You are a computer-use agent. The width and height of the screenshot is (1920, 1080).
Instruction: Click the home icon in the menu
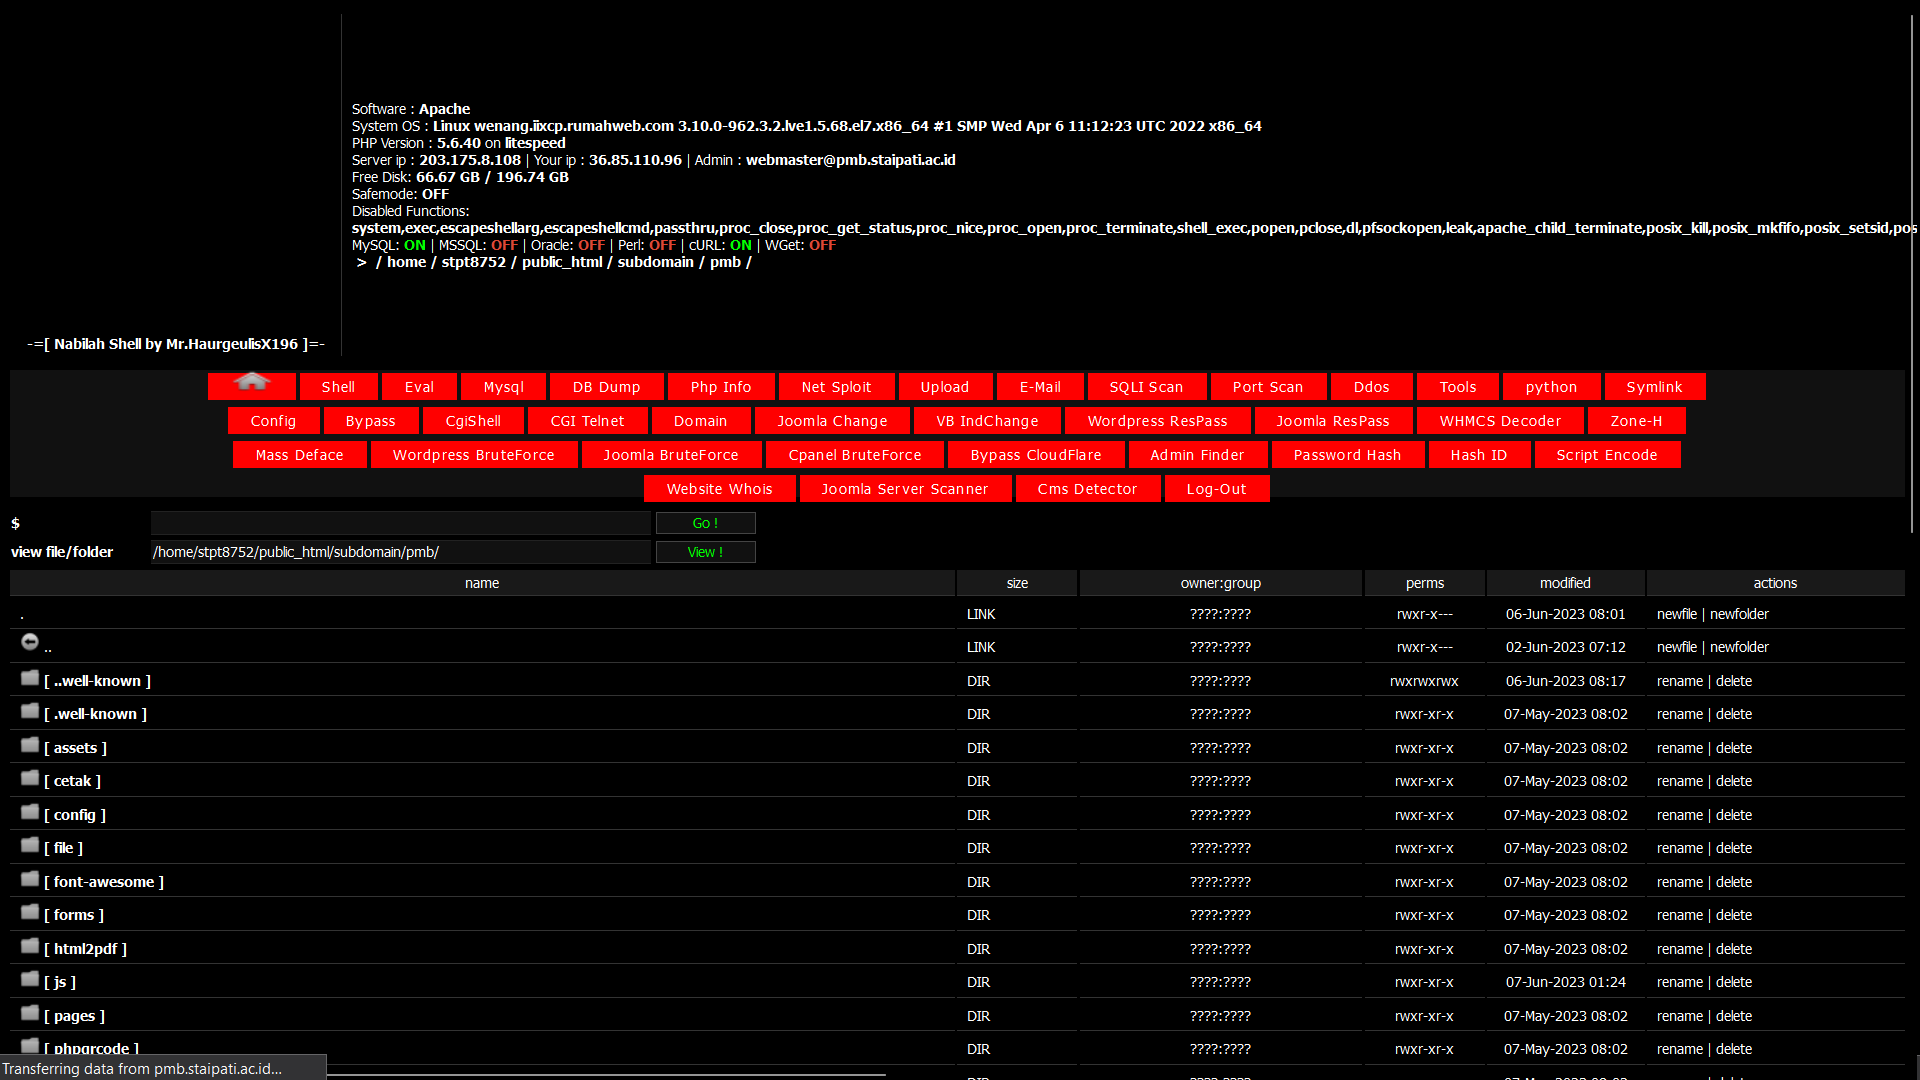[252, 382]
